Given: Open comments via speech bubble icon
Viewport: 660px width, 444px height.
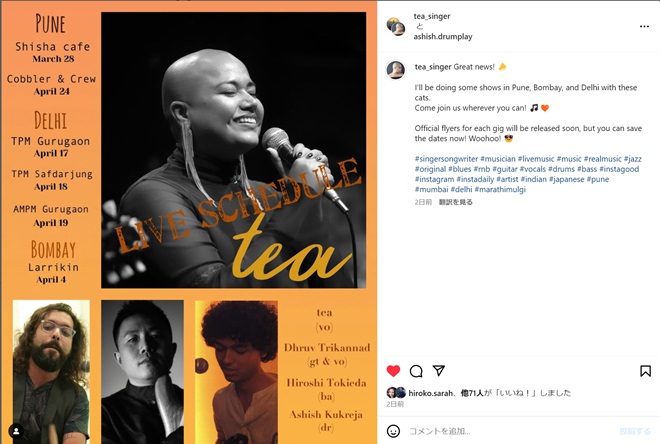Looking at the screenshot, I should (416, 371).
